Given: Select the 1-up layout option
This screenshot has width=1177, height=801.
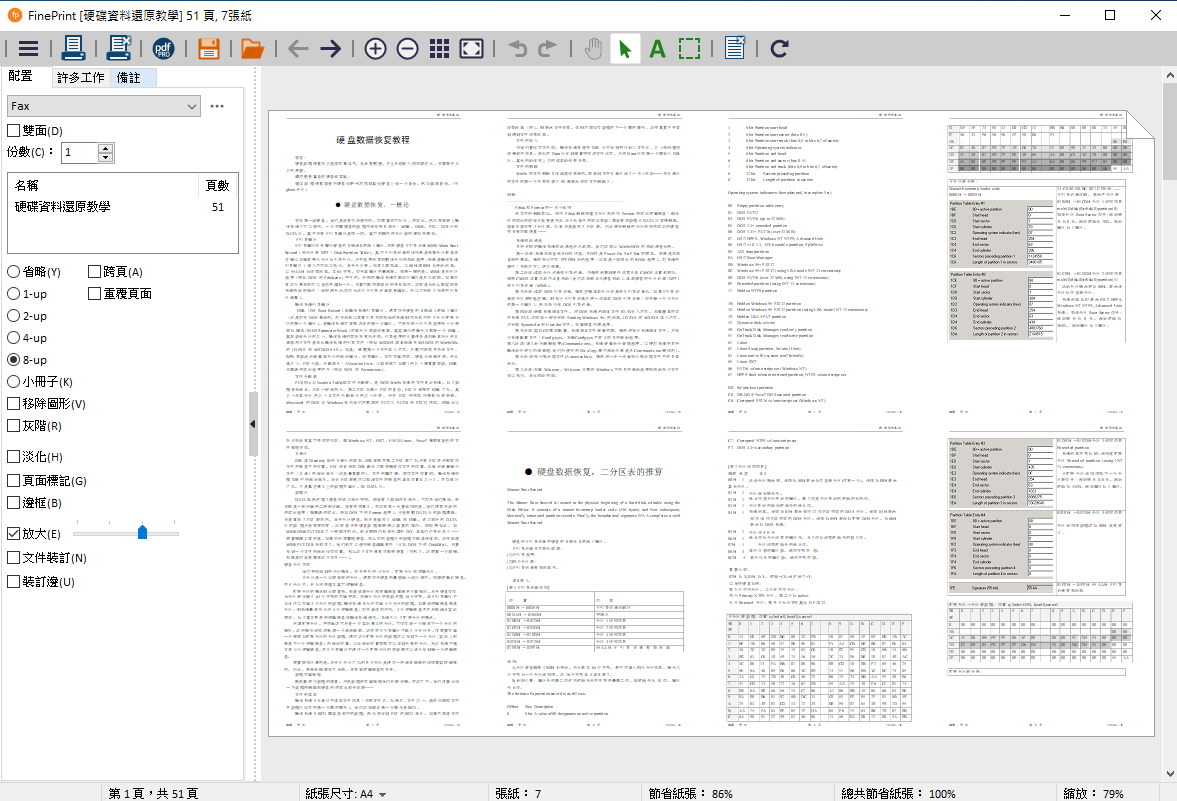Looking at the screenshot, I should point(14,294).
